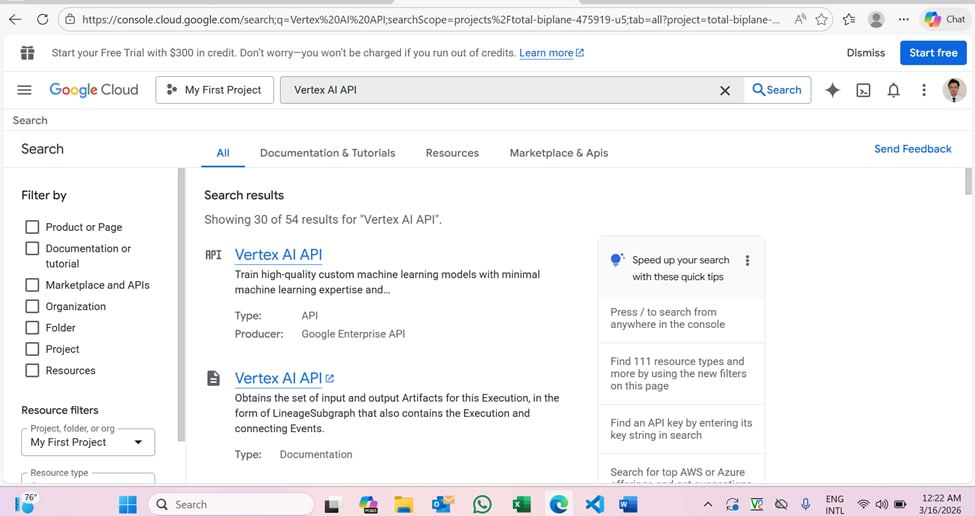Open the Resource type dropdown
The image size is (975, 516).
point(88,478)
